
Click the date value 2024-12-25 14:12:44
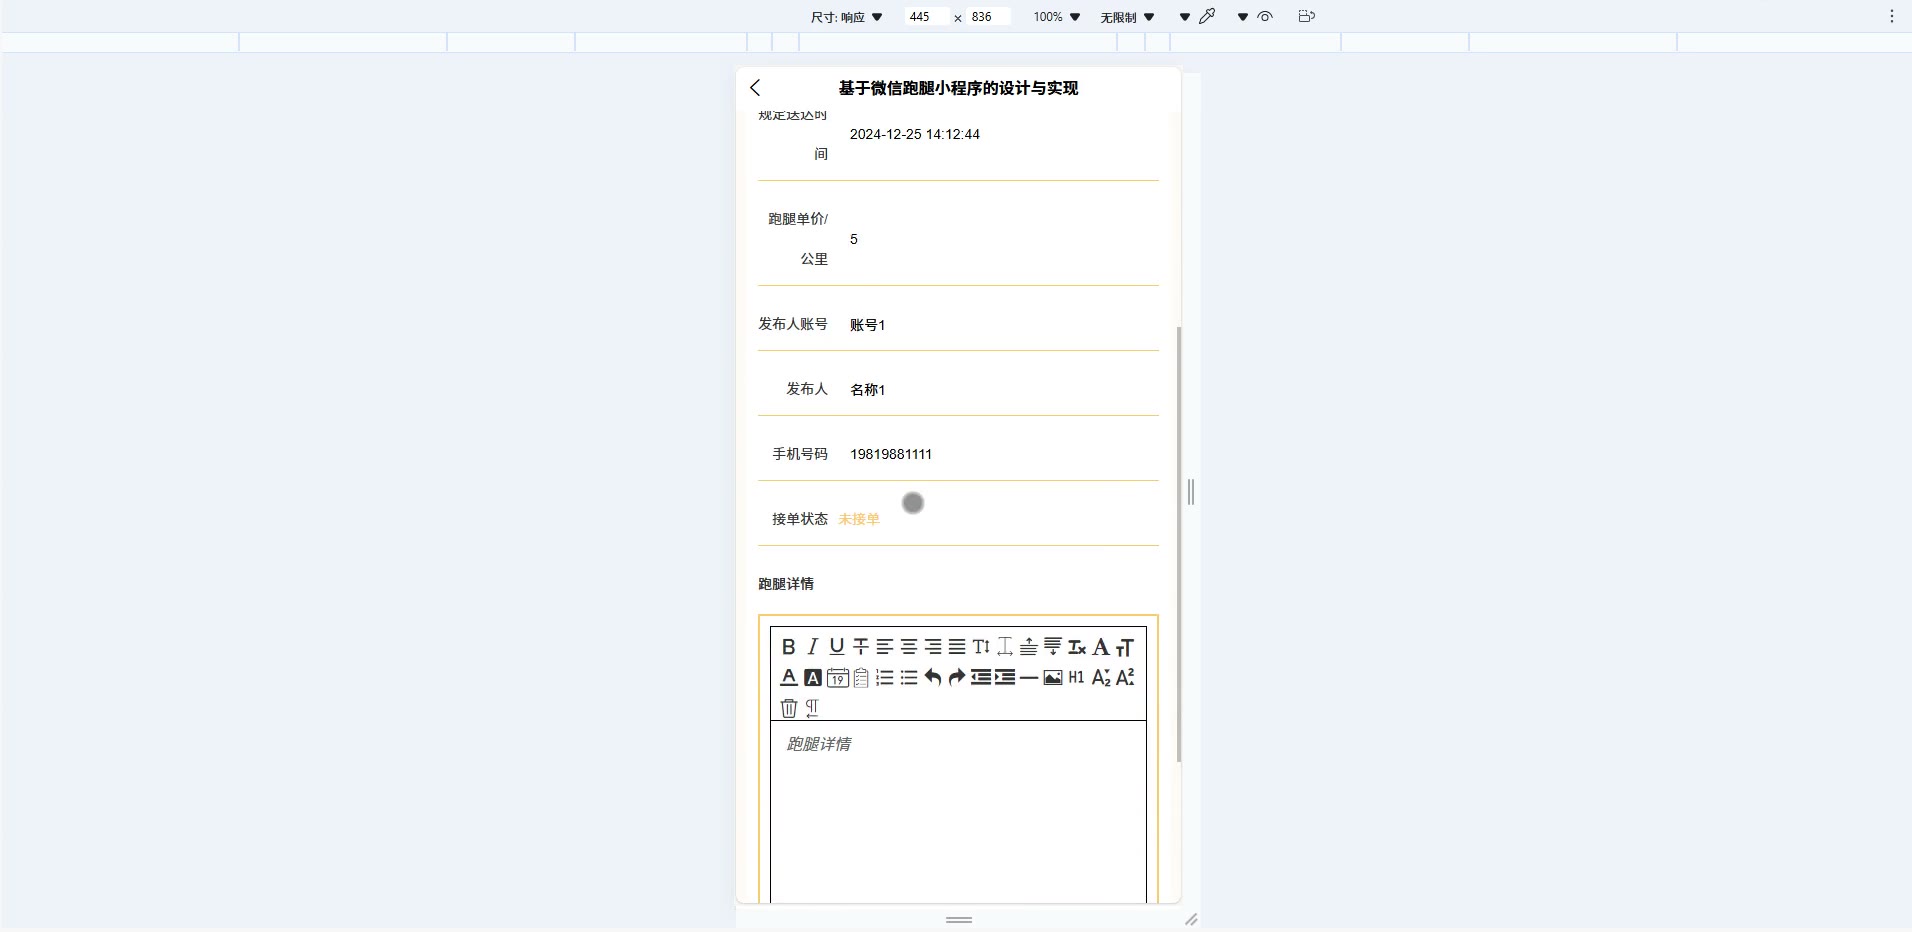tap(915, 134)
